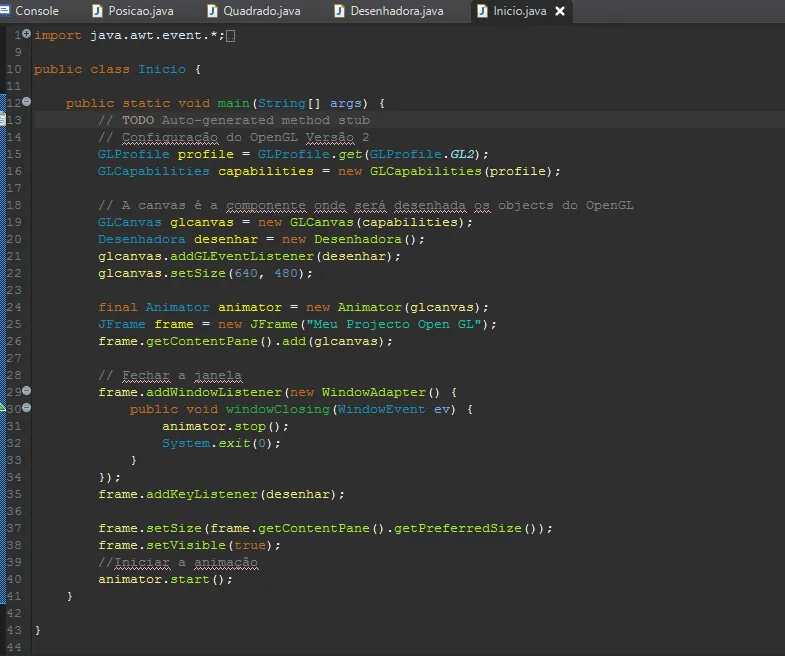This screenshot has height=656, width=785.
Task: Collapse the windowClosing method at line 30
Action: point(26,408)
